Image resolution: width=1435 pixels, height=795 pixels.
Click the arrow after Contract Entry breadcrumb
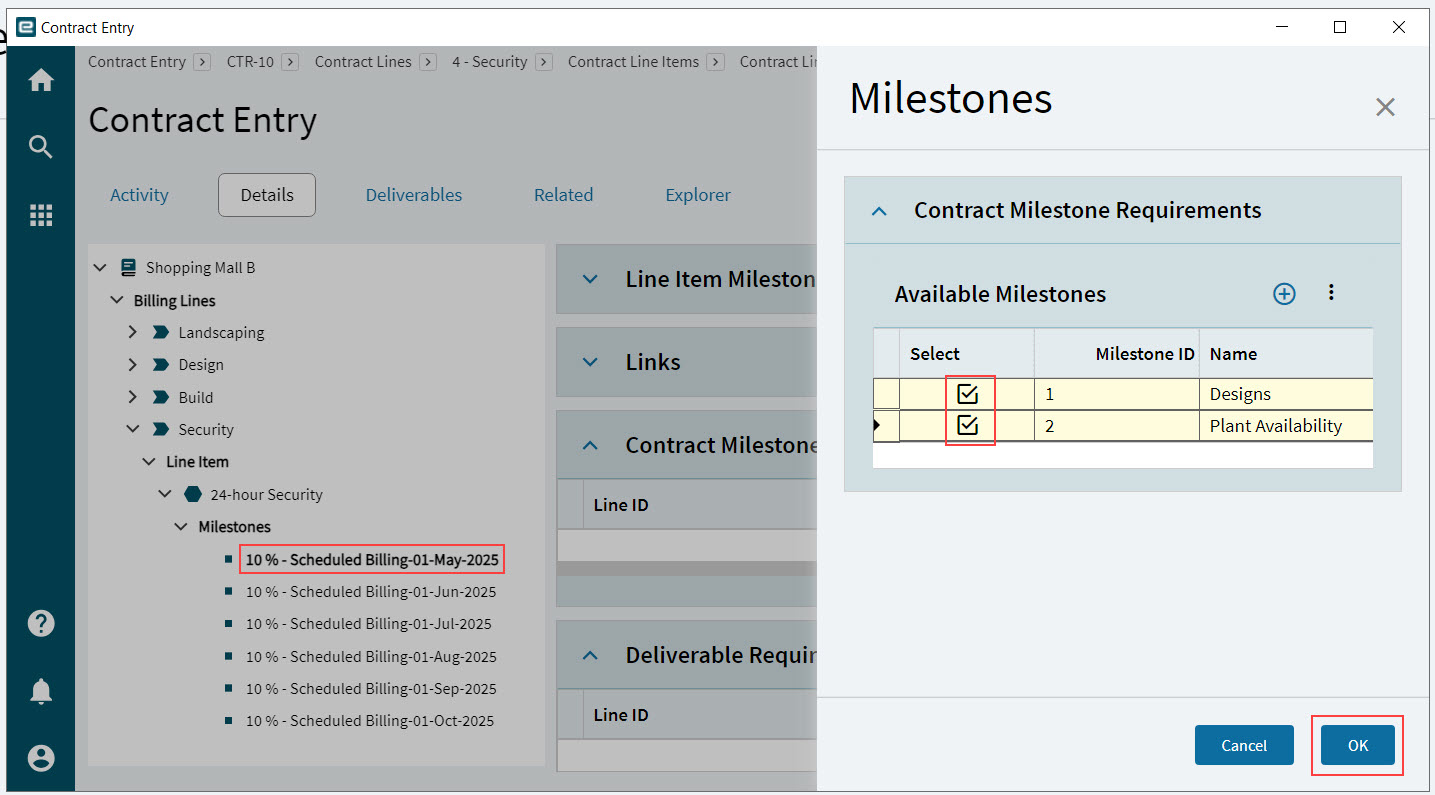202,62
